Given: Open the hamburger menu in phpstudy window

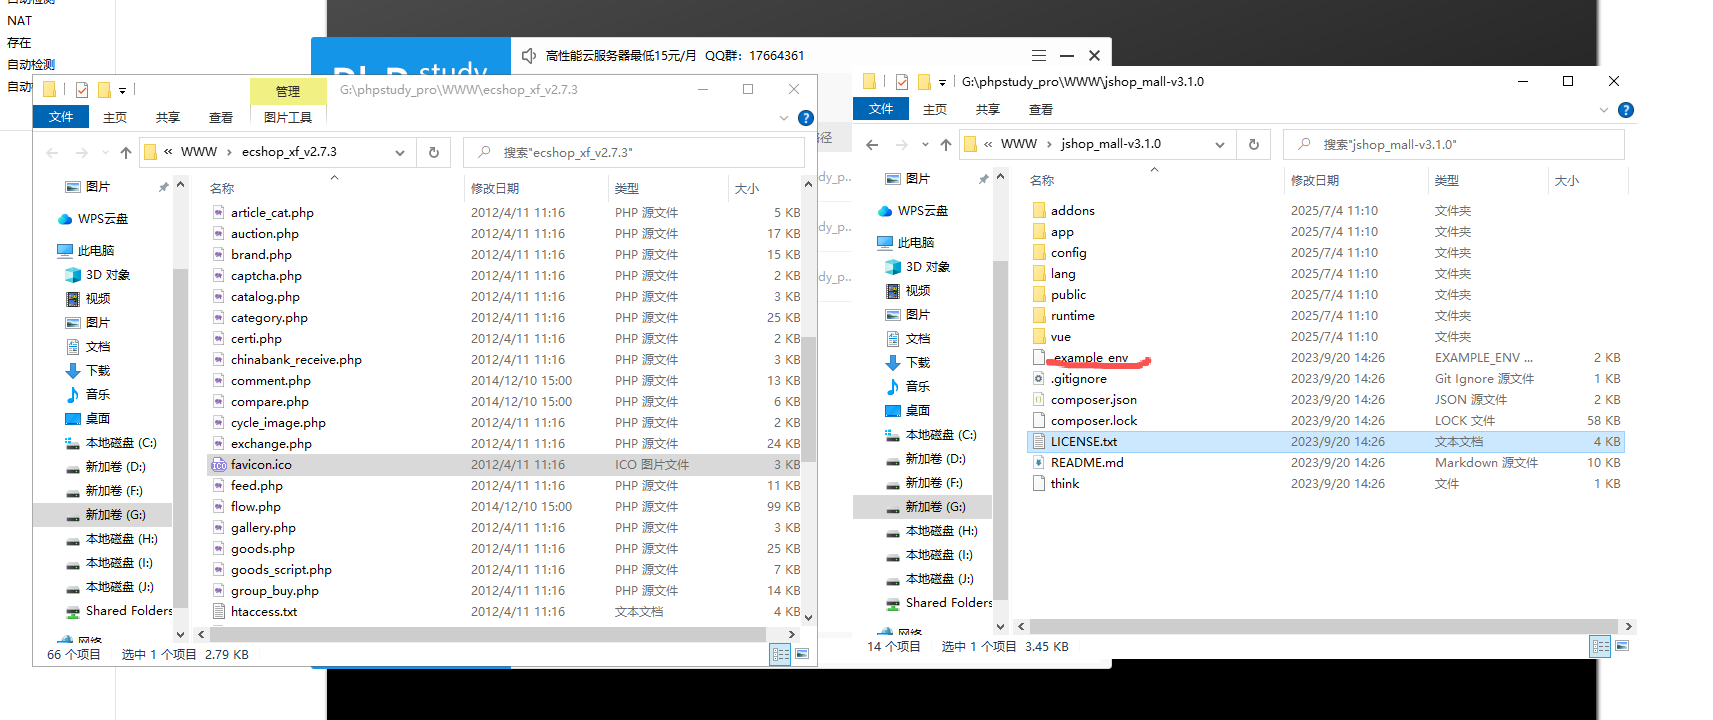Looking at the screenshot, I should 1039,56.
